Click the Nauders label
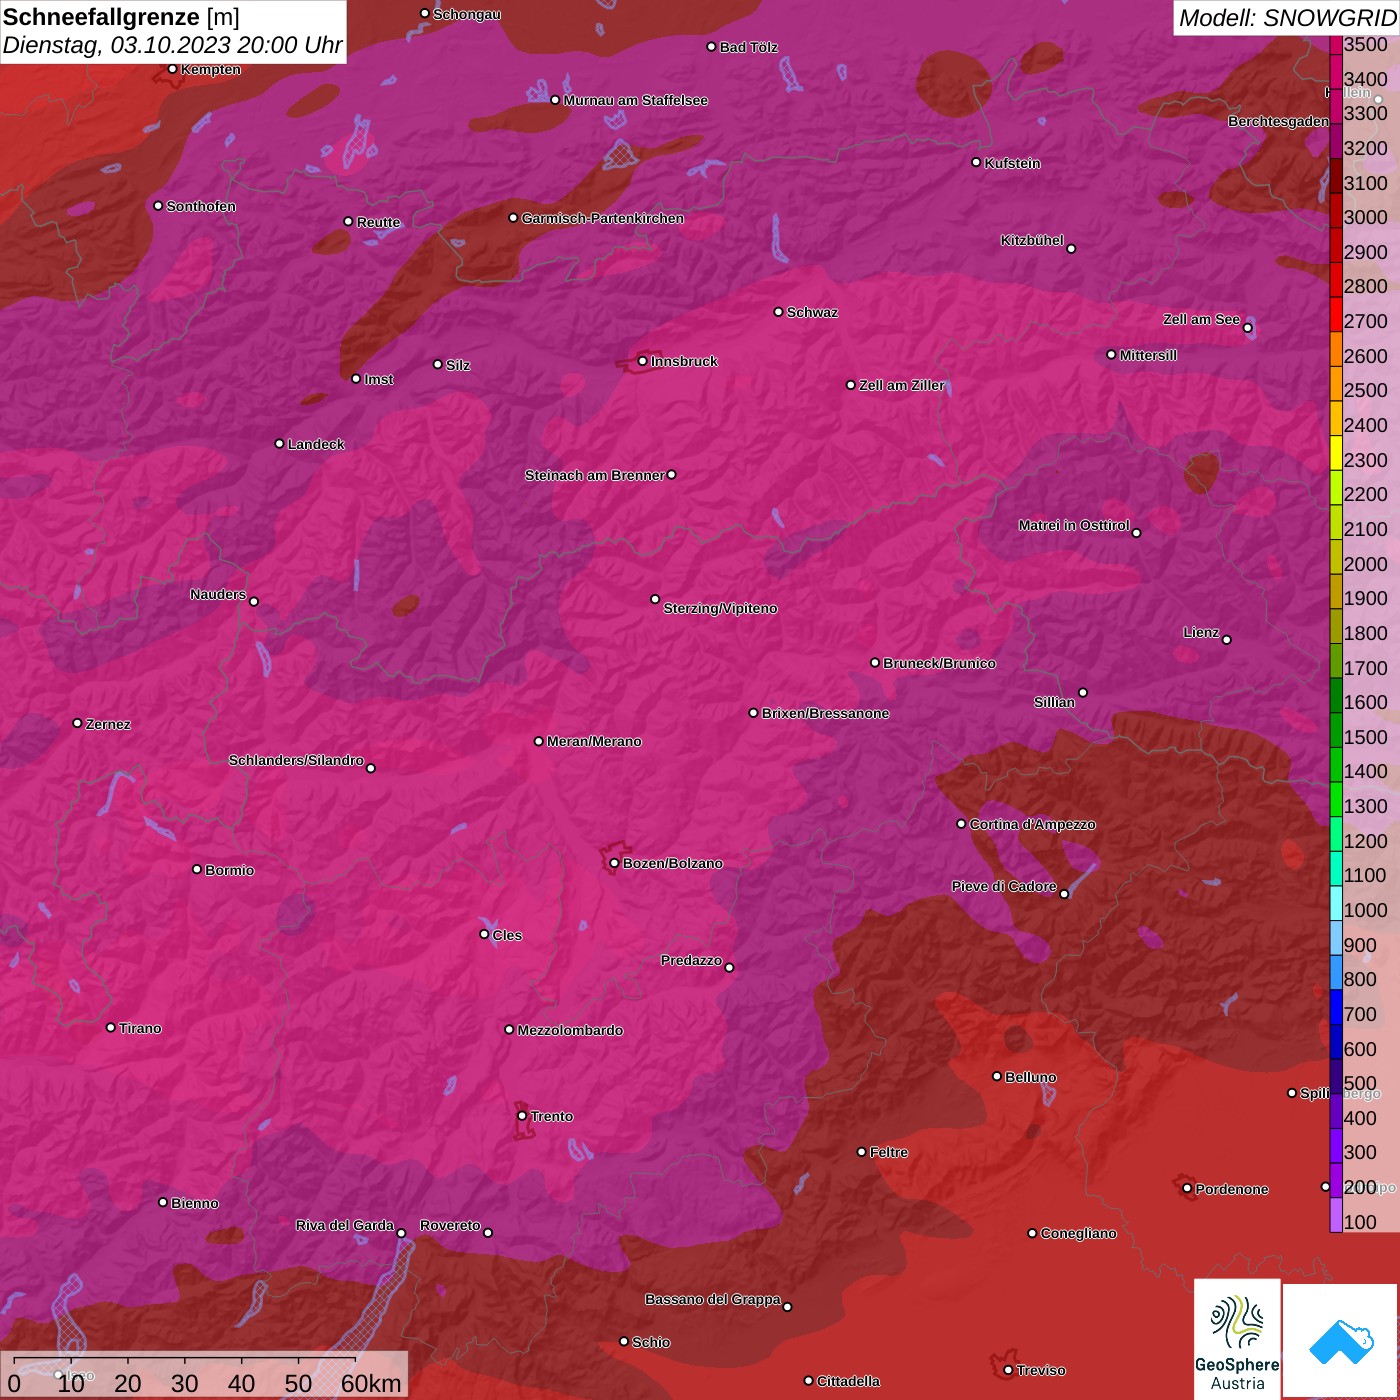This screenshot has height=1400, width=1400. coord(218,594)
